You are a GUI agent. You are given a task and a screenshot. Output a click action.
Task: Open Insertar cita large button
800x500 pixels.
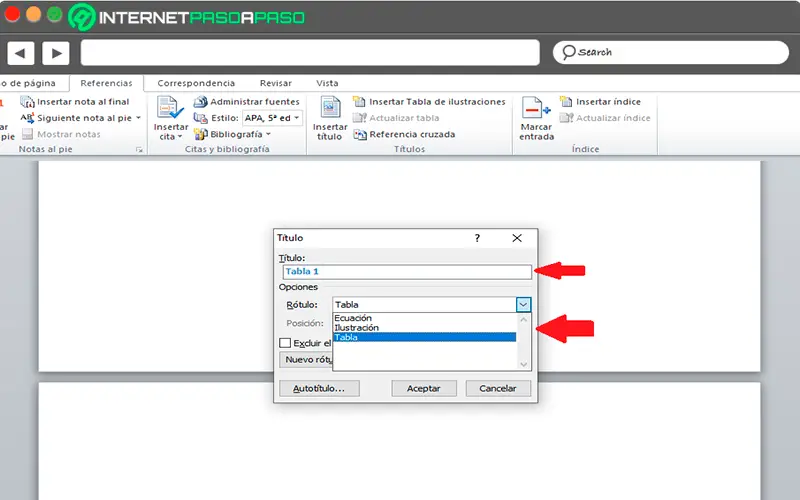170,118
